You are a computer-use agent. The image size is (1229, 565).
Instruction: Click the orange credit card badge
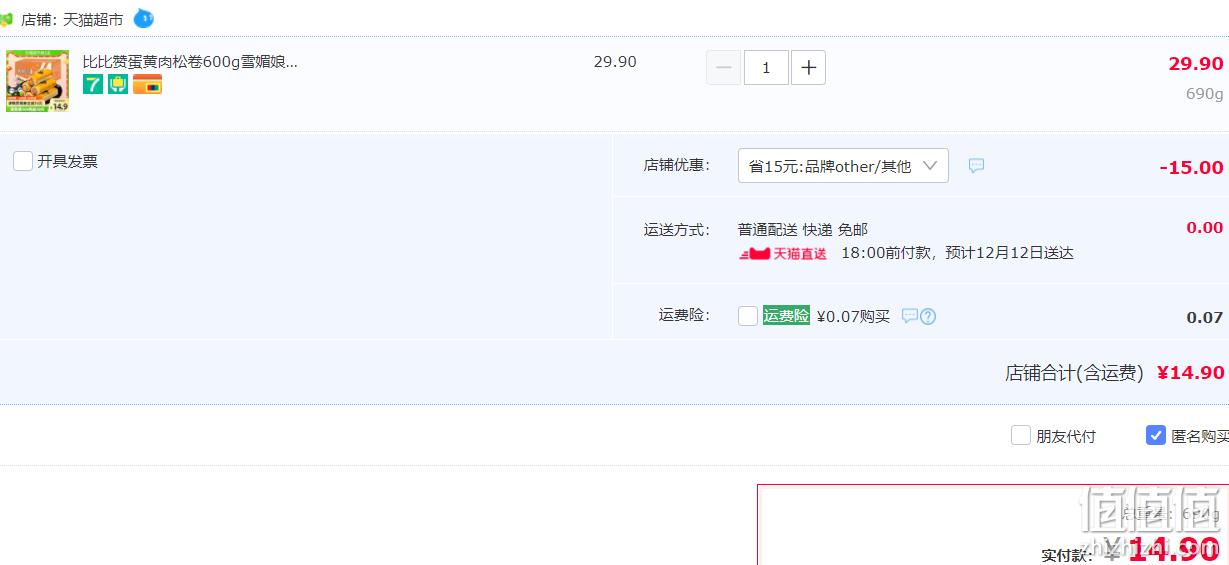click(147, 85)
